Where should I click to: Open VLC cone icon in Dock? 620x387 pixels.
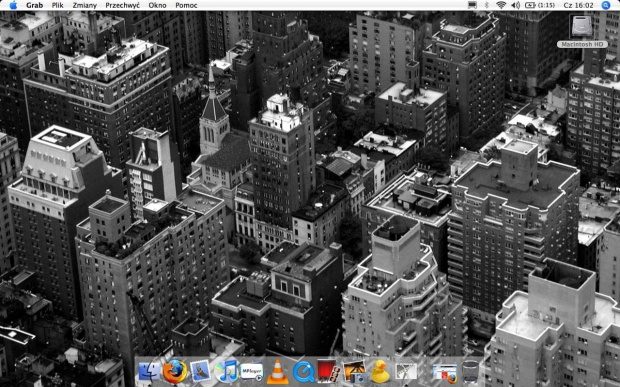click(x=278, y=372)
